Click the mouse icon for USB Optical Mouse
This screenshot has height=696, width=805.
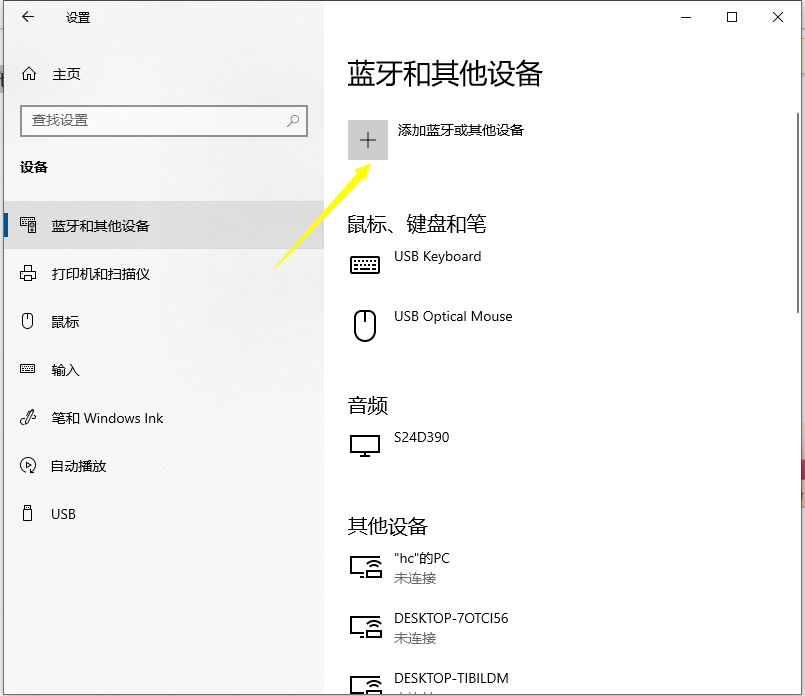point(365,325)
